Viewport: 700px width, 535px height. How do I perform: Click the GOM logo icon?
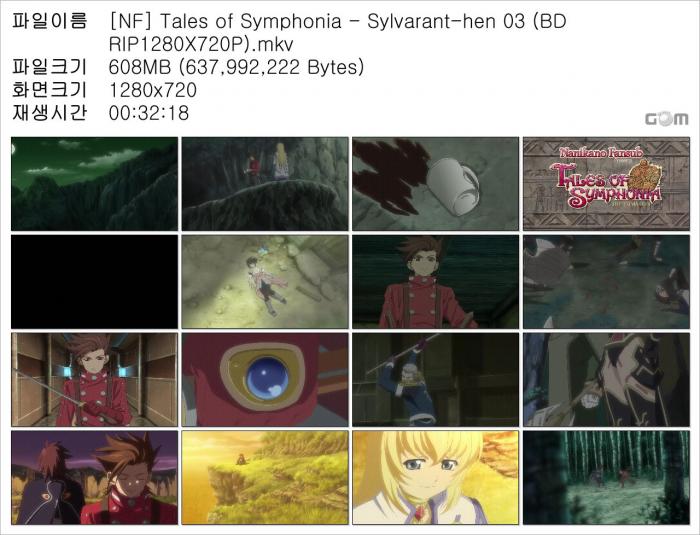click(667, 119)
